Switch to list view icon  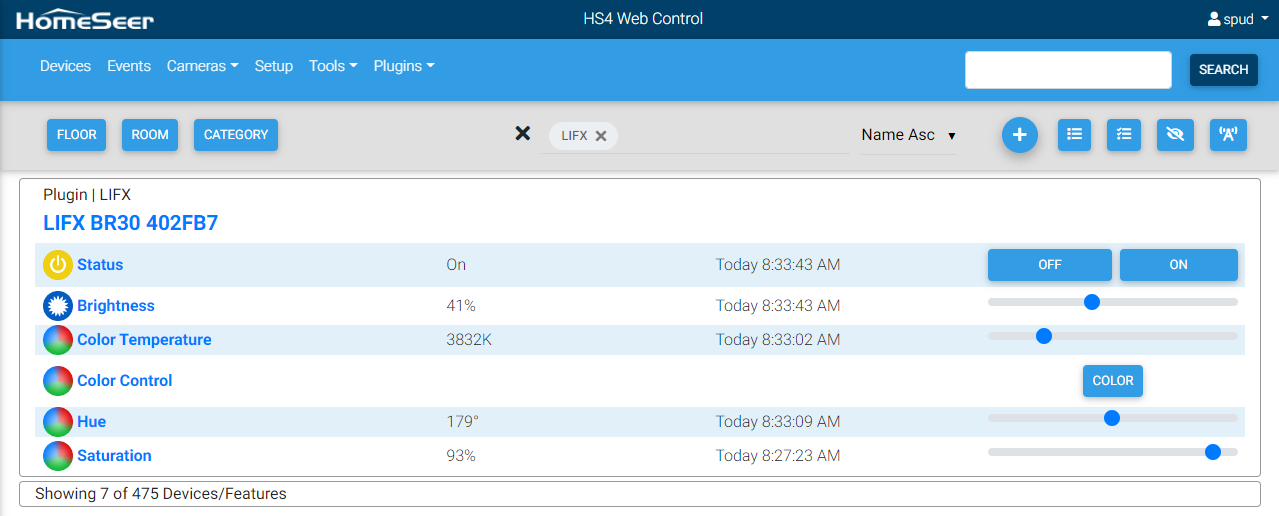[x=1074, y=135]
